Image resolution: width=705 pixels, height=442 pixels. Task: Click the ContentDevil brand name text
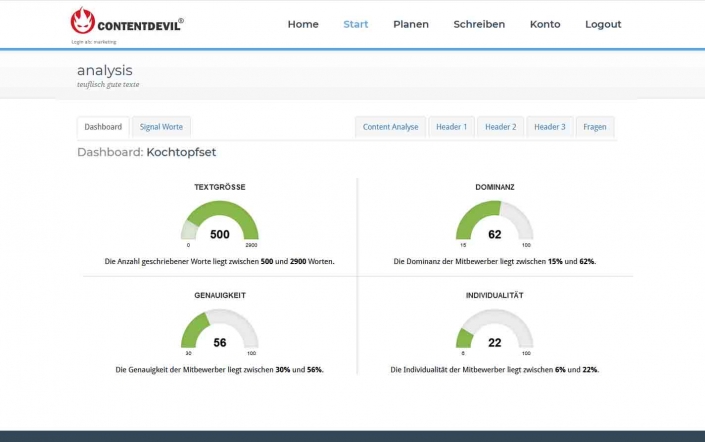tap(140, 25)
